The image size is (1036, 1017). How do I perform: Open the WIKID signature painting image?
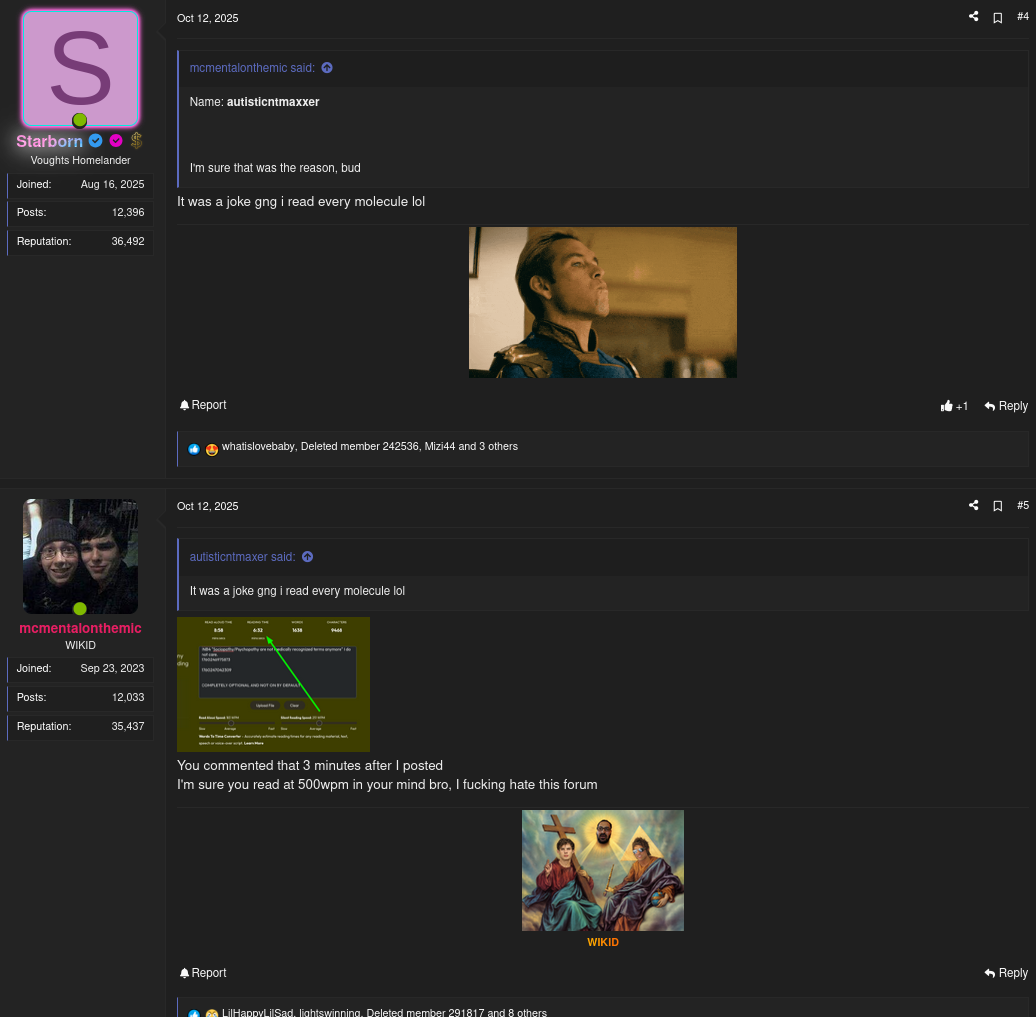[603, 870]
